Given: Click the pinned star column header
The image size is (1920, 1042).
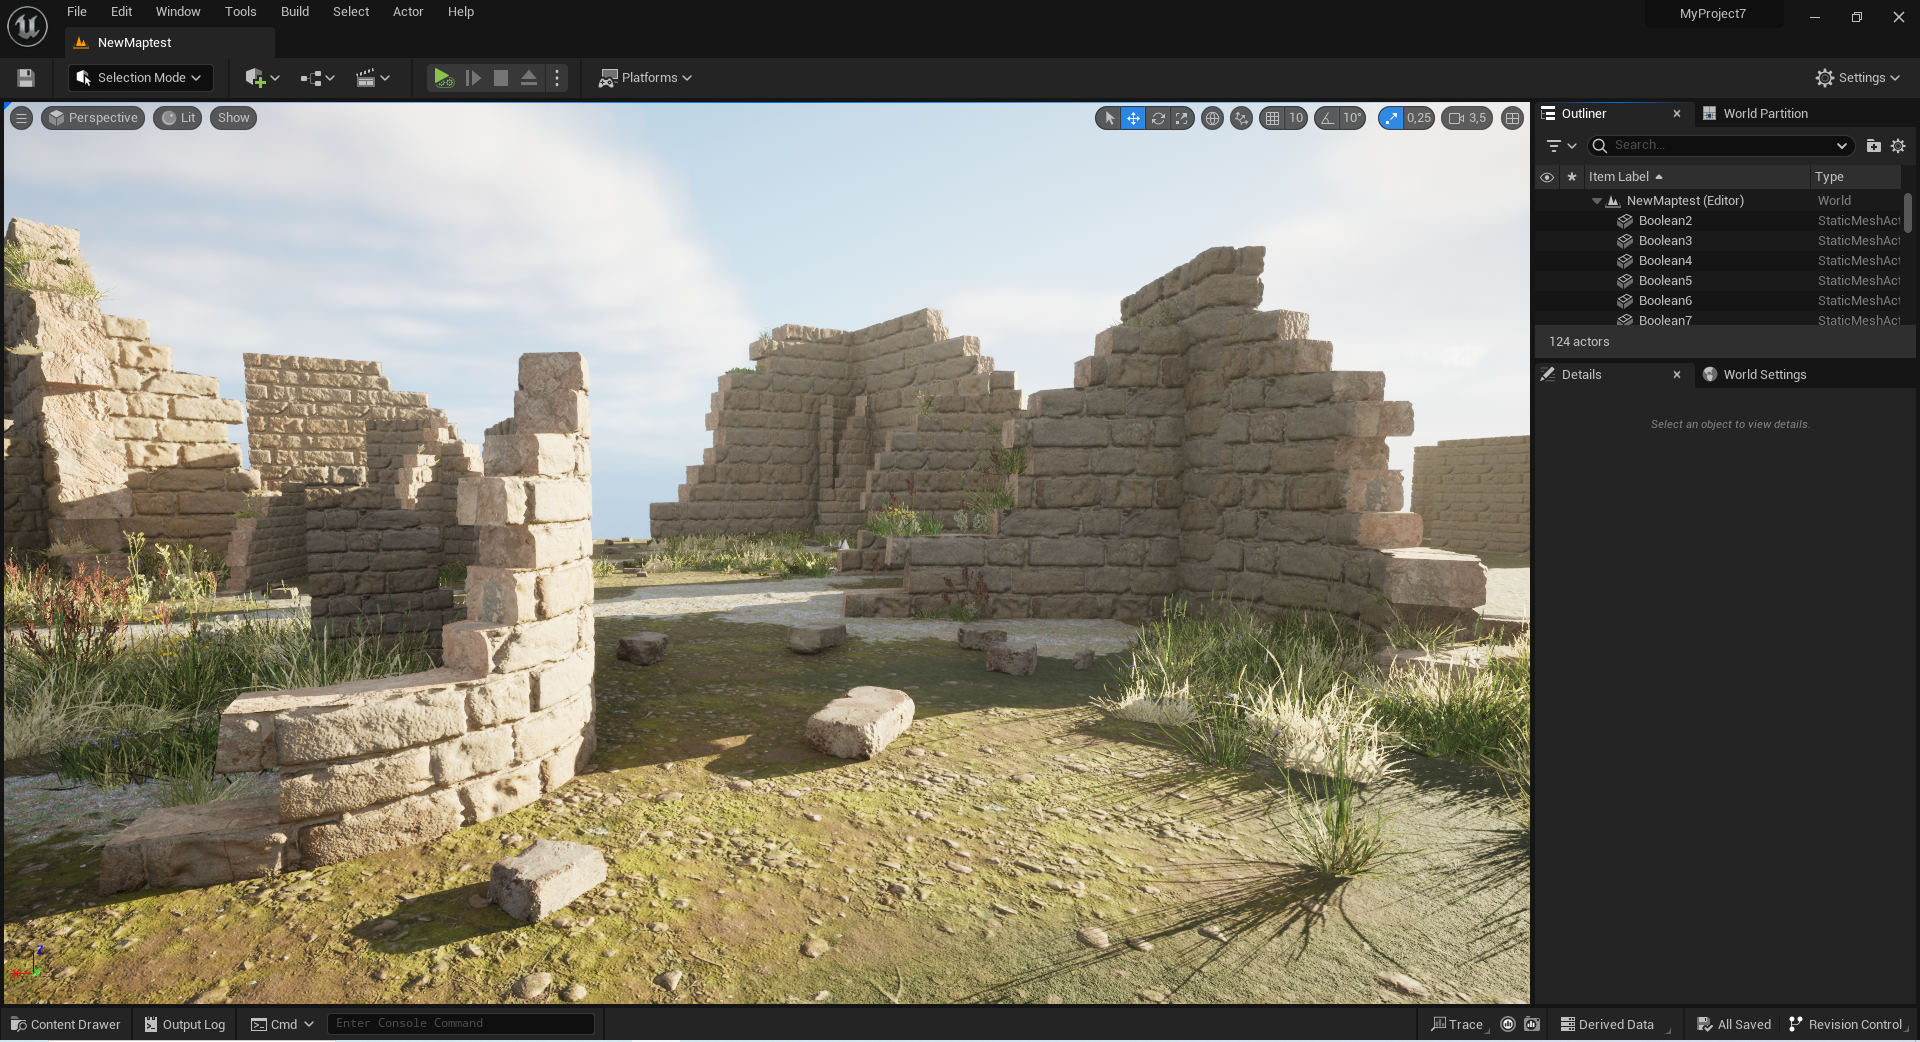Looking at the screenshot, I should [x=1572, y=177].
